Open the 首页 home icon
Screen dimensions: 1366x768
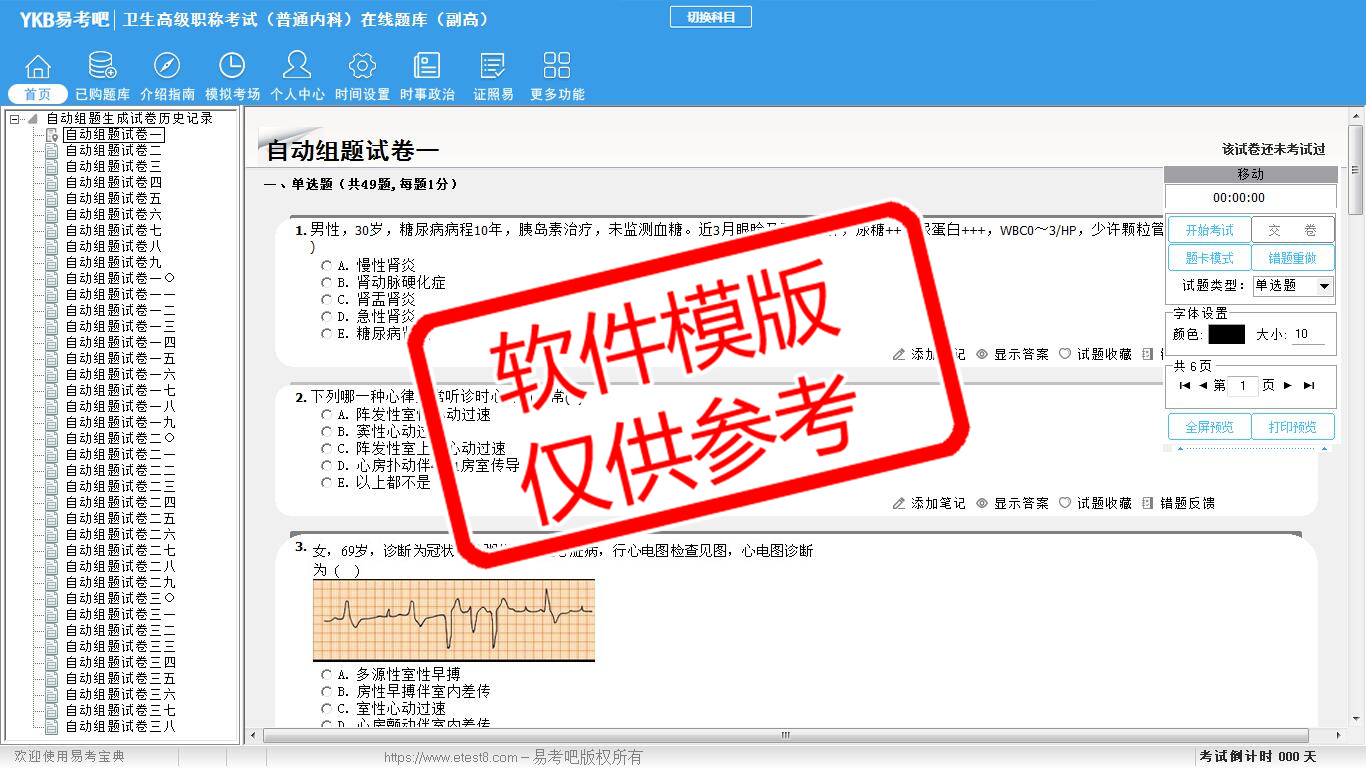point(38,67)
